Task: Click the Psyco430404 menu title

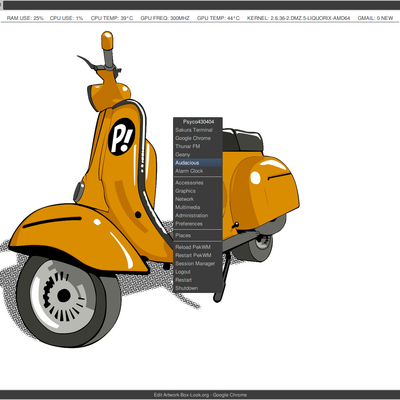Action: pyautogui.click(x=198, y=122)
